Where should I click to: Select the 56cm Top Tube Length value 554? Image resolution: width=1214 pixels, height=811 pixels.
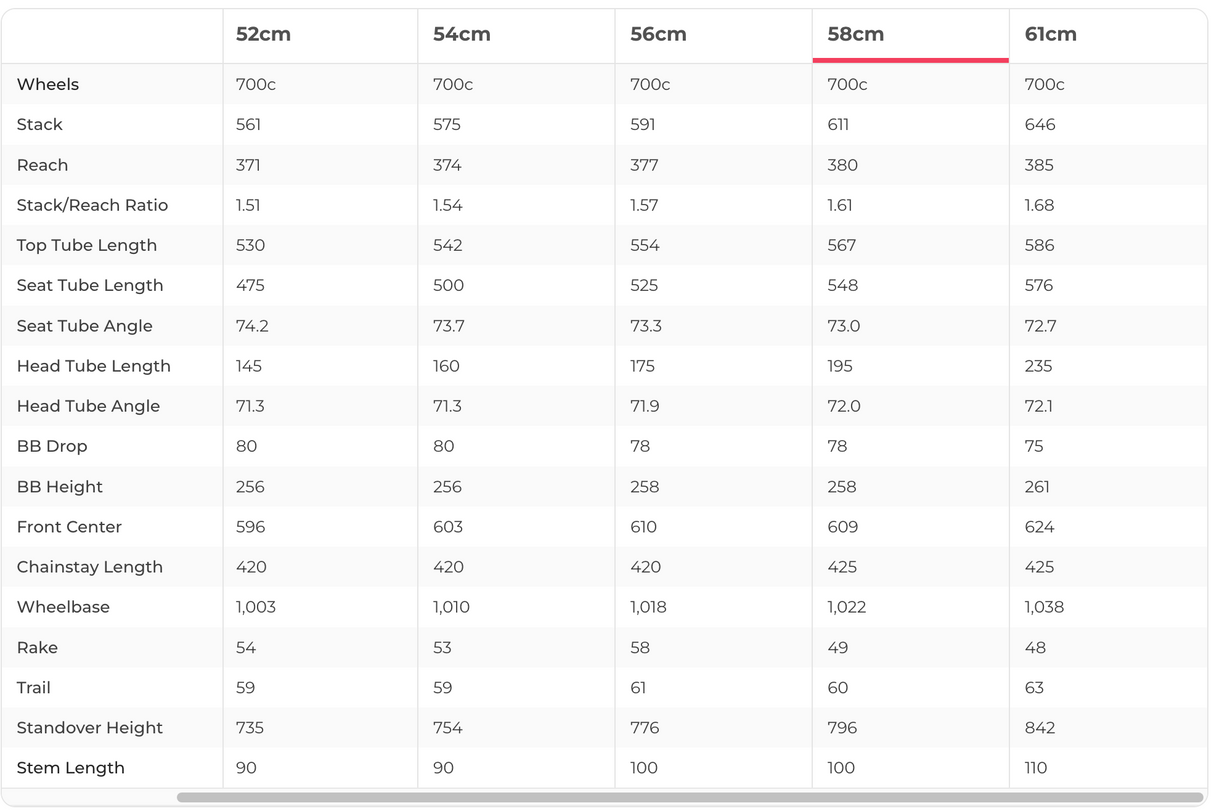click(x=645, y=245)
